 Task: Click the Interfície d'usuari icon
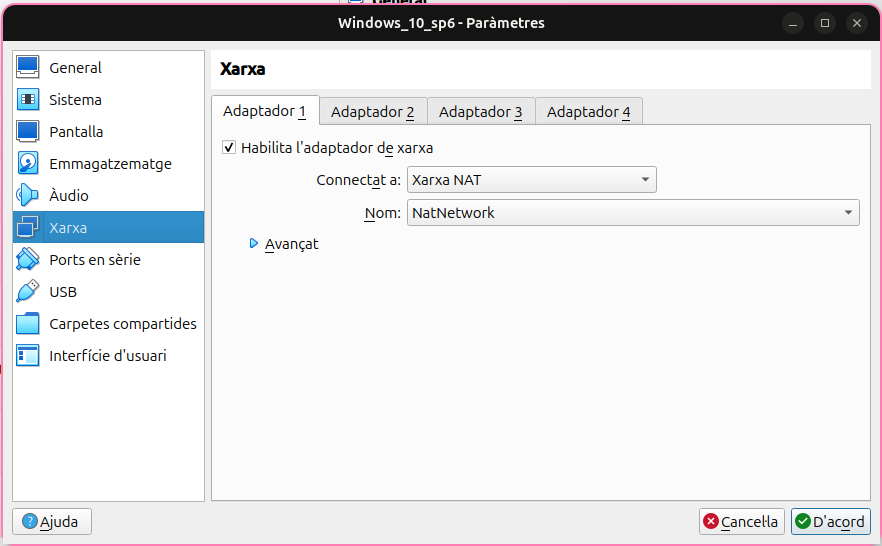(x=28, y=356)
